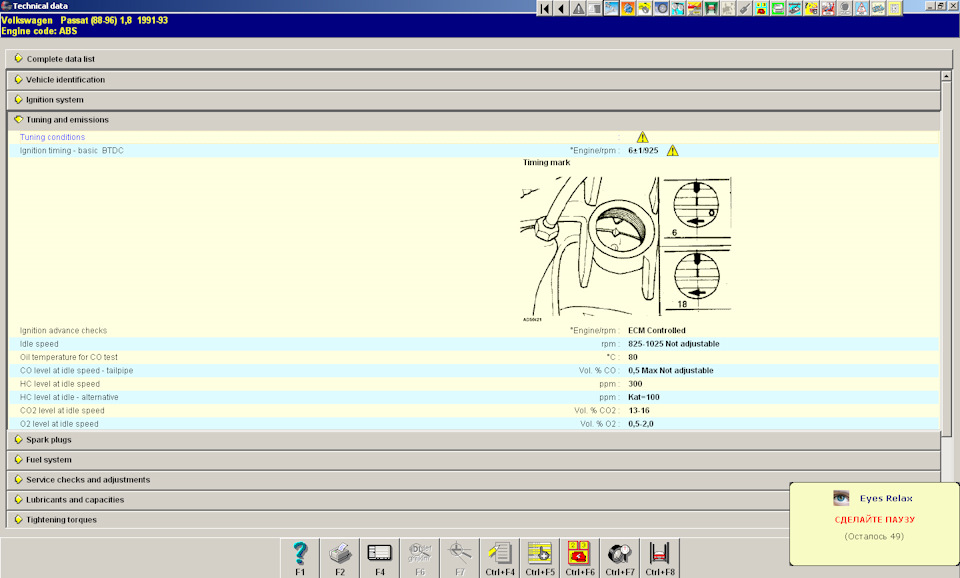Select HC level at idle - alternative row
The image size is (960, 578).
coord(474,397)
